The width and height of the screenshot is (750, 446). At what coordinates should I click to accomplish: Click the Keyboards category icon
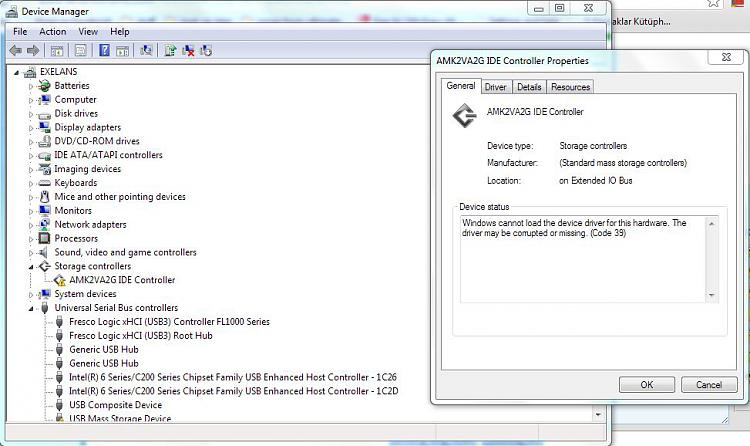coord(44,183)
